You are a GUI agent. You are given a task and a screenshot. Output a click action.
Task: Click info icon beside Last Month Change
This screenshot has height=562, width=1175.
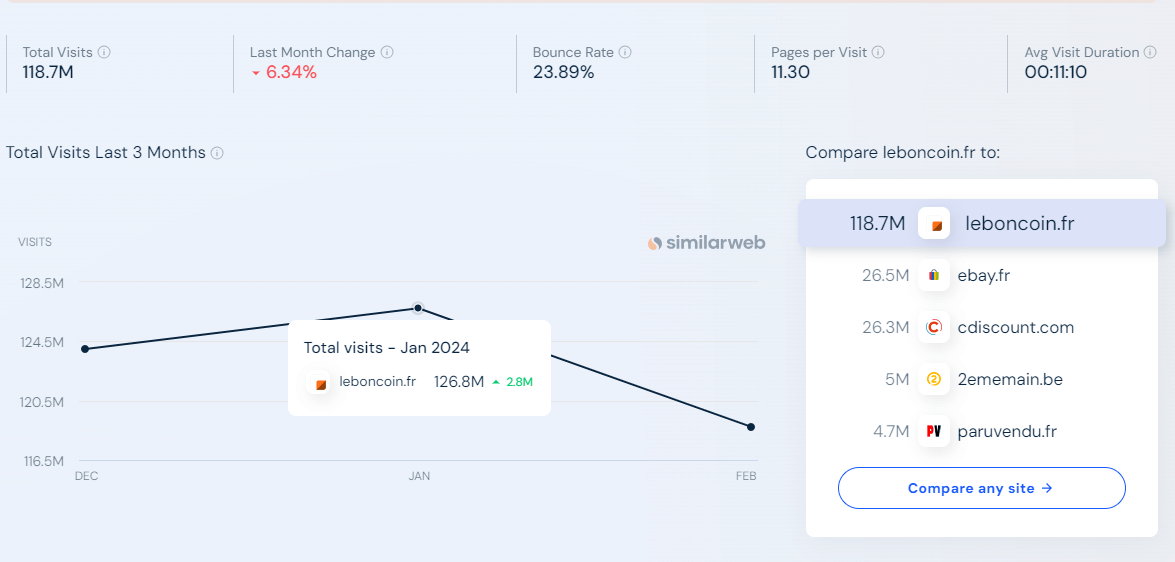387,52
